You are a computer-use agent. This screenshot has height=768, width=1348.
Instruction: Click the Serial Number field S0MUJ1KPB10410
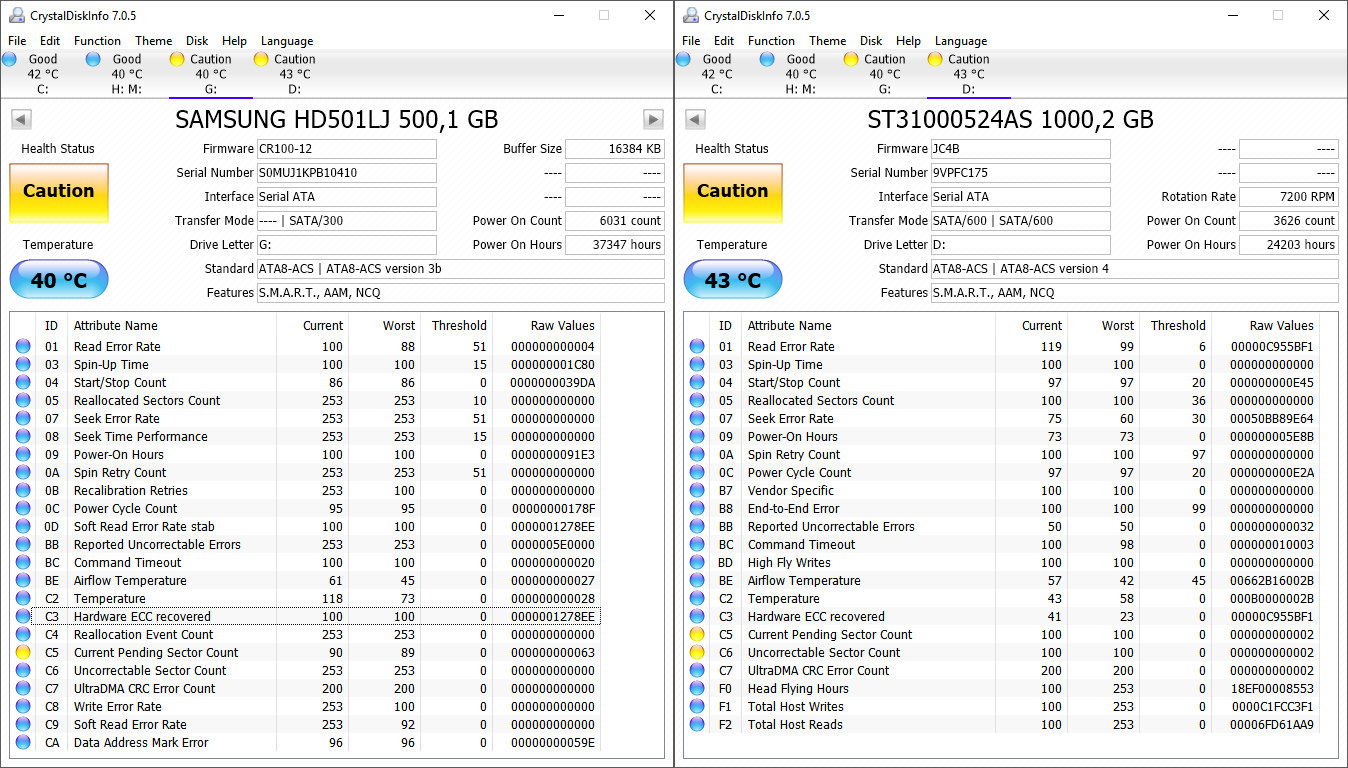click(x=347, y=173)
